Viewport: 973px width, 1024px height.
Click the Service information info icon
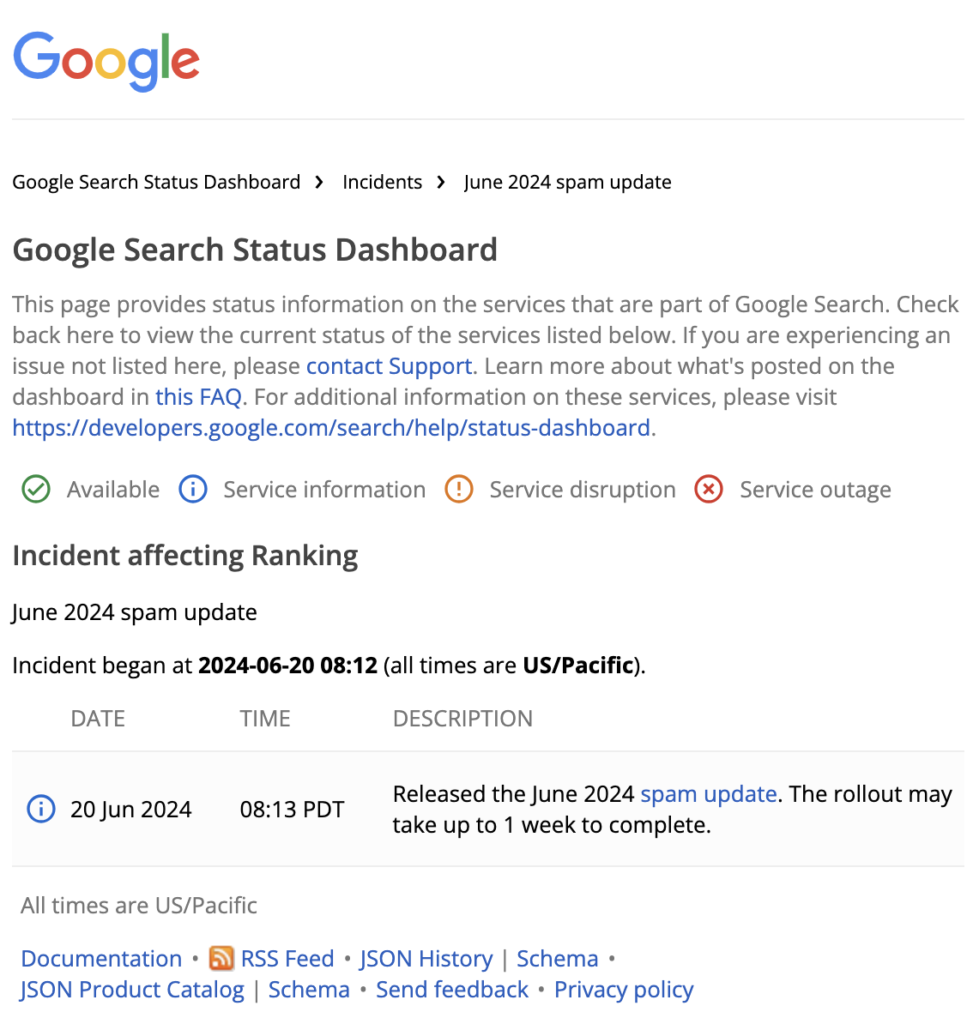(192, 489)
